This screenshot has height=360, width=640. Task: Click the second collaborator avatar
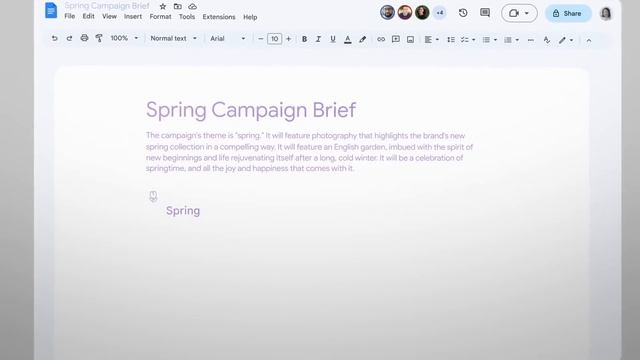click(x=405, y=12)
